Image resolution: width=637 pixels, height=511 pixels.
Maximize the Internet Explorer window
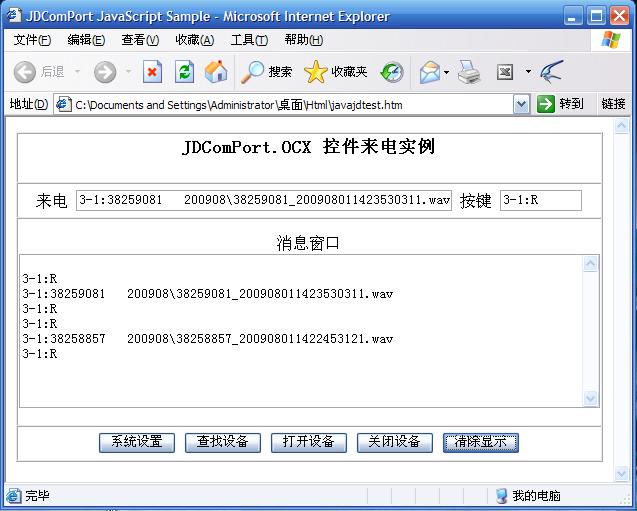point(596,16)
